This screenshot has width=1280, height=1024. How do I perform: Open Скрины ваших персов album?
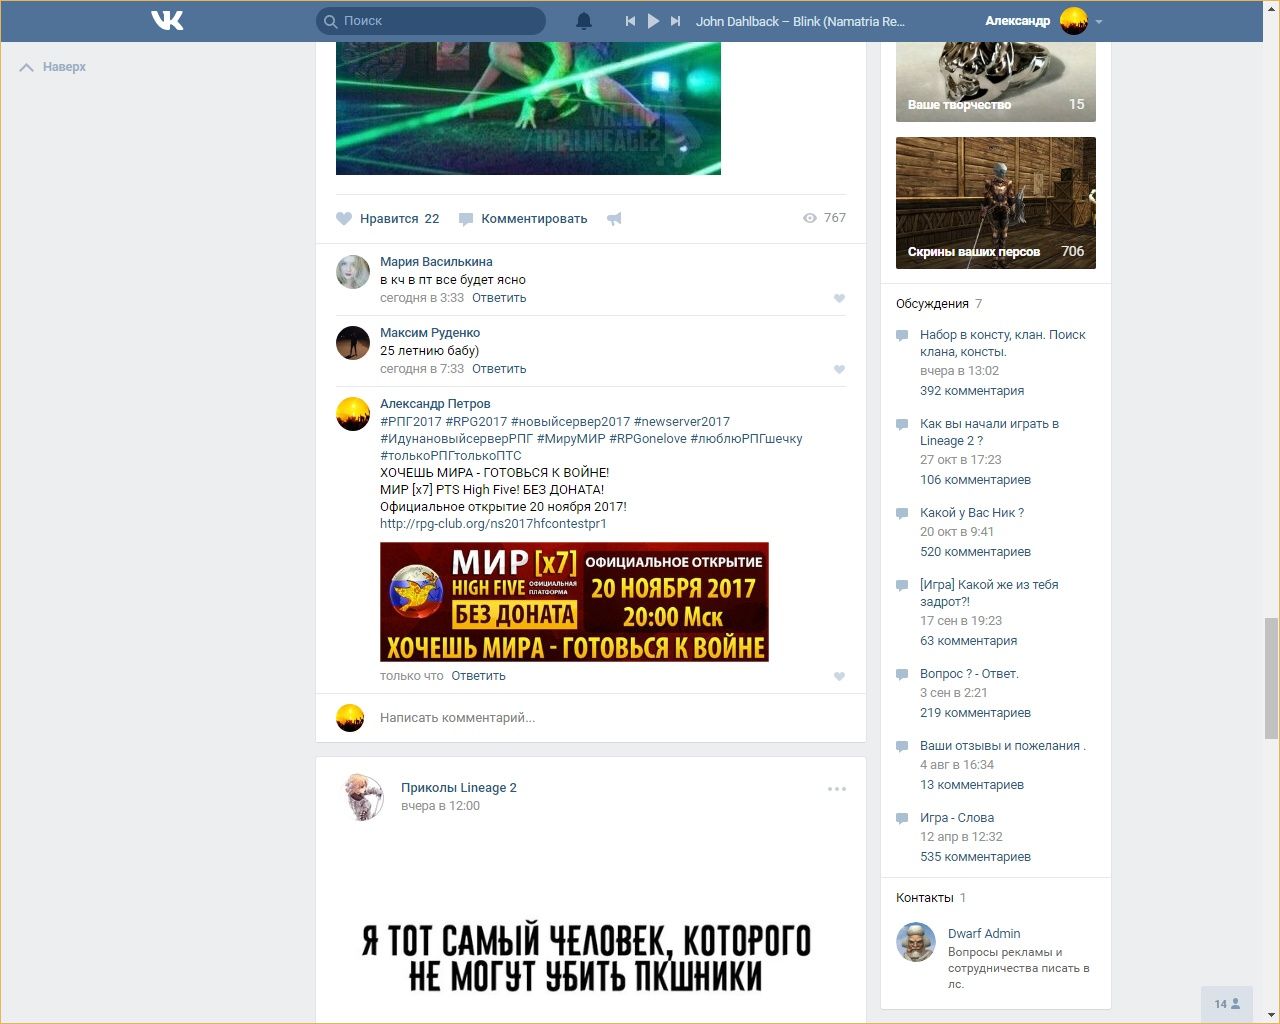click(996, 203)
